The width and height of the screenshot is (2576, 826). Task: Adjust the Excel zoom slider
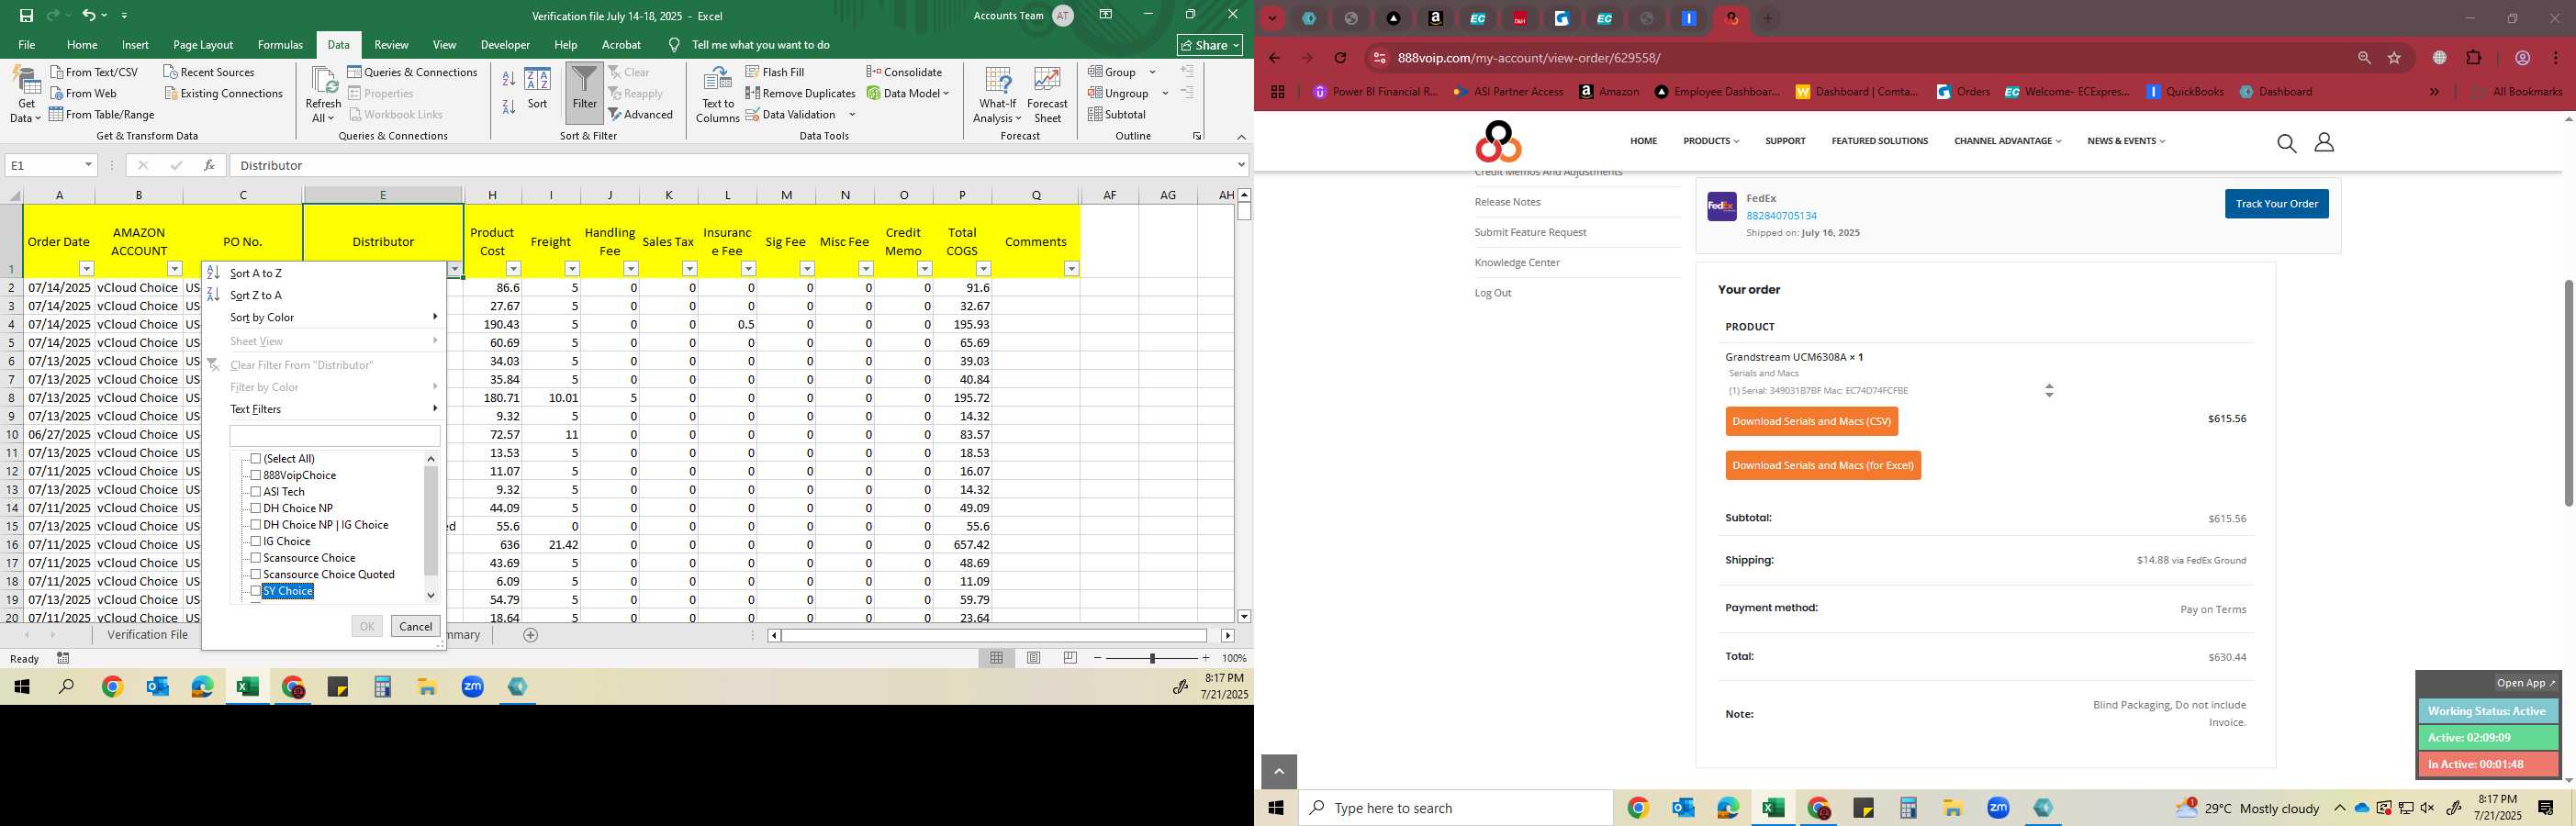click(1152, 658)
